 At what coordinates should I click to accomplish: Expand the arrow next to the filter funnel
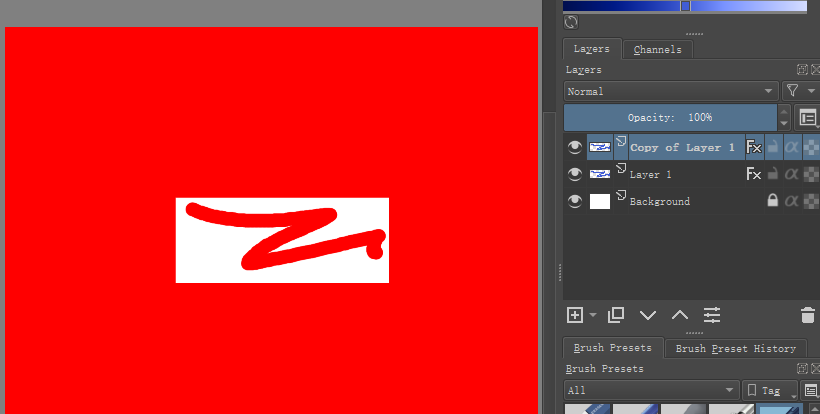(811, 91)
